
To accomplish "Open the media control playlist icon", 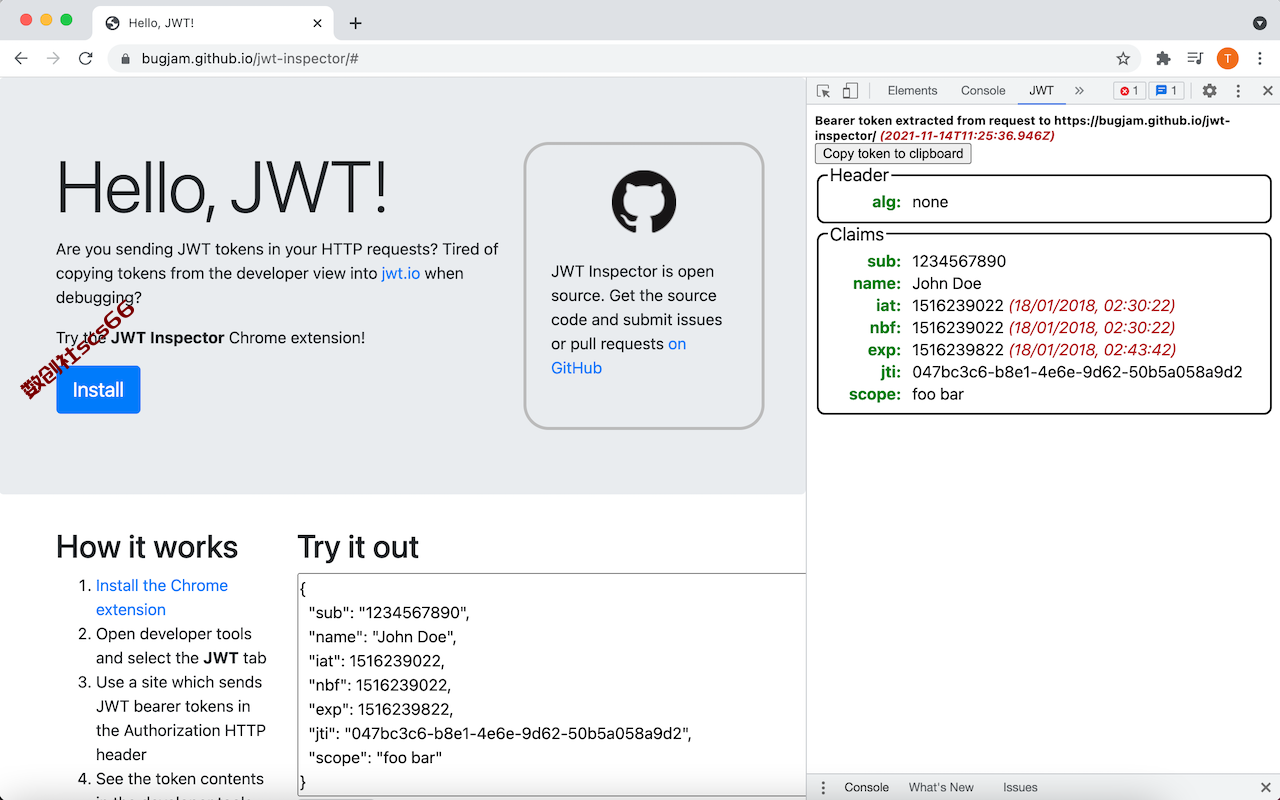I will click(x=1195, y=58).
